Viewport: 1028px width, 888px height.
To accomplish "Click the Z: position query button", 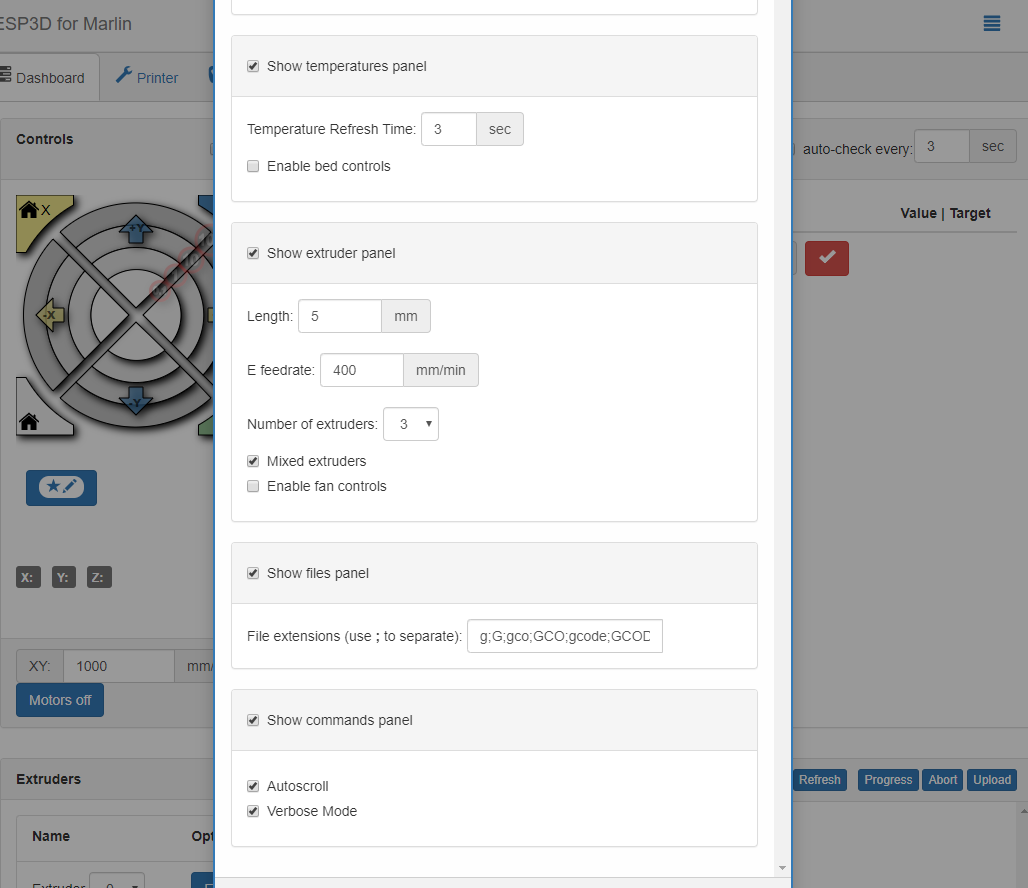I will (98, 577).
